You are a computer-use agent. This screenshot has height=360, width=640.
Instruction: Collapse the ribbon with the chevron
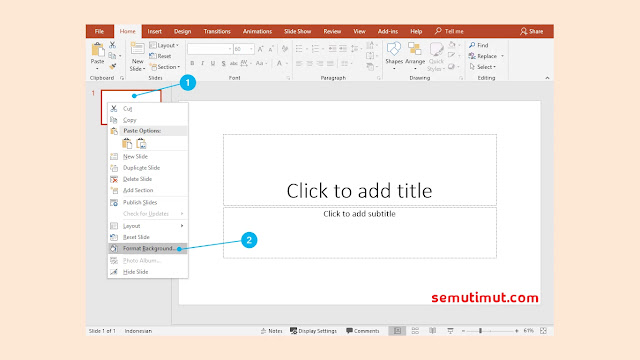pyautogui.click(x=547, y=78)
